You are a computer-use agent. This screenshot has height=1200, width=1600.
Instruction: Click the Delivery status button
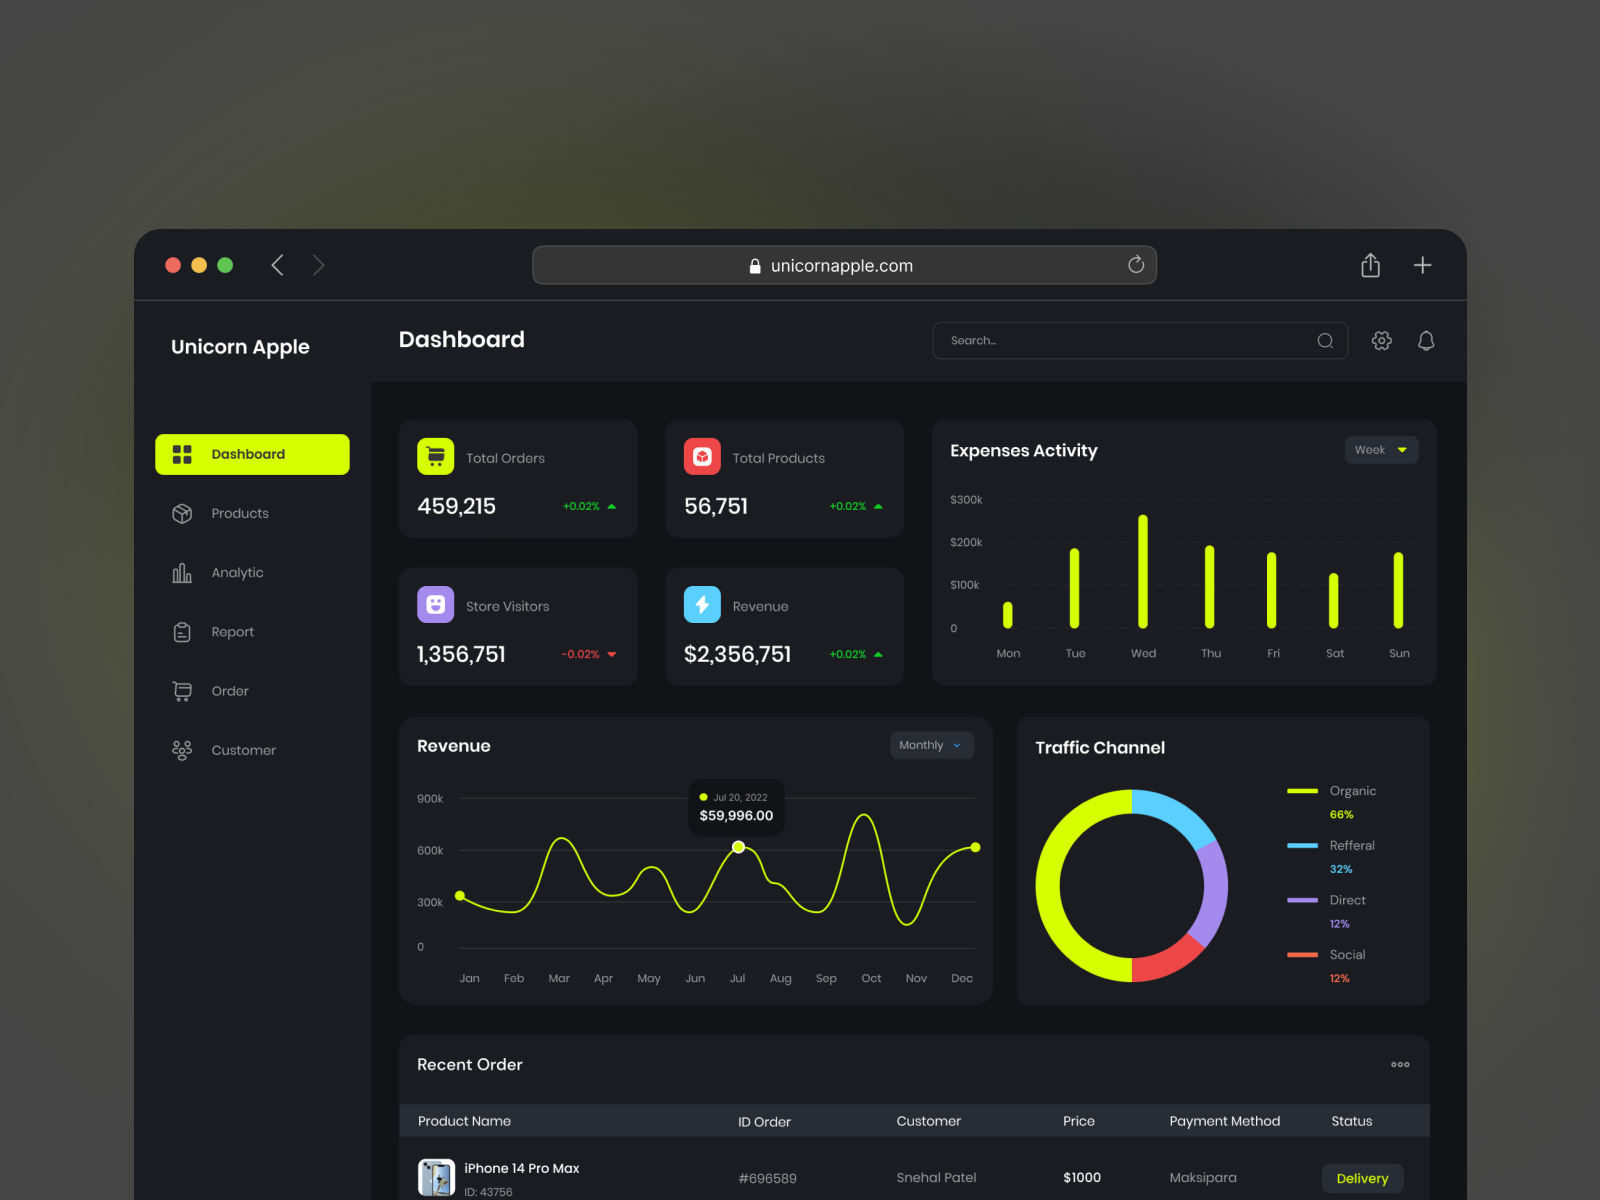pos(1362,1178)
